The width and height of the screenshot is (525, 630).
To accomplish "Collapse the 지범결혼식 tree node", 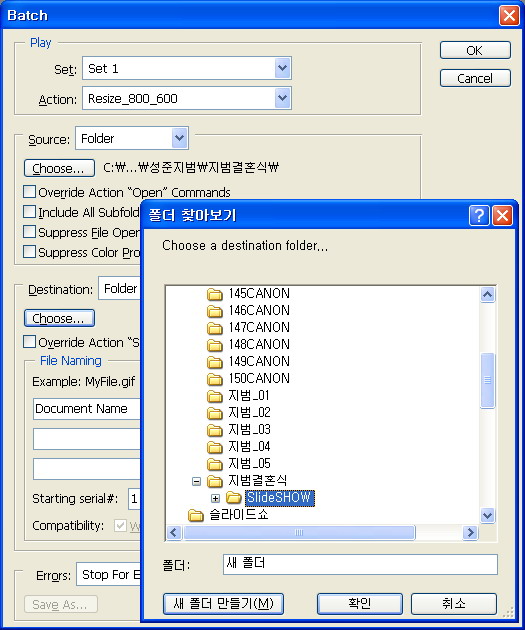I will click(196, 481).
